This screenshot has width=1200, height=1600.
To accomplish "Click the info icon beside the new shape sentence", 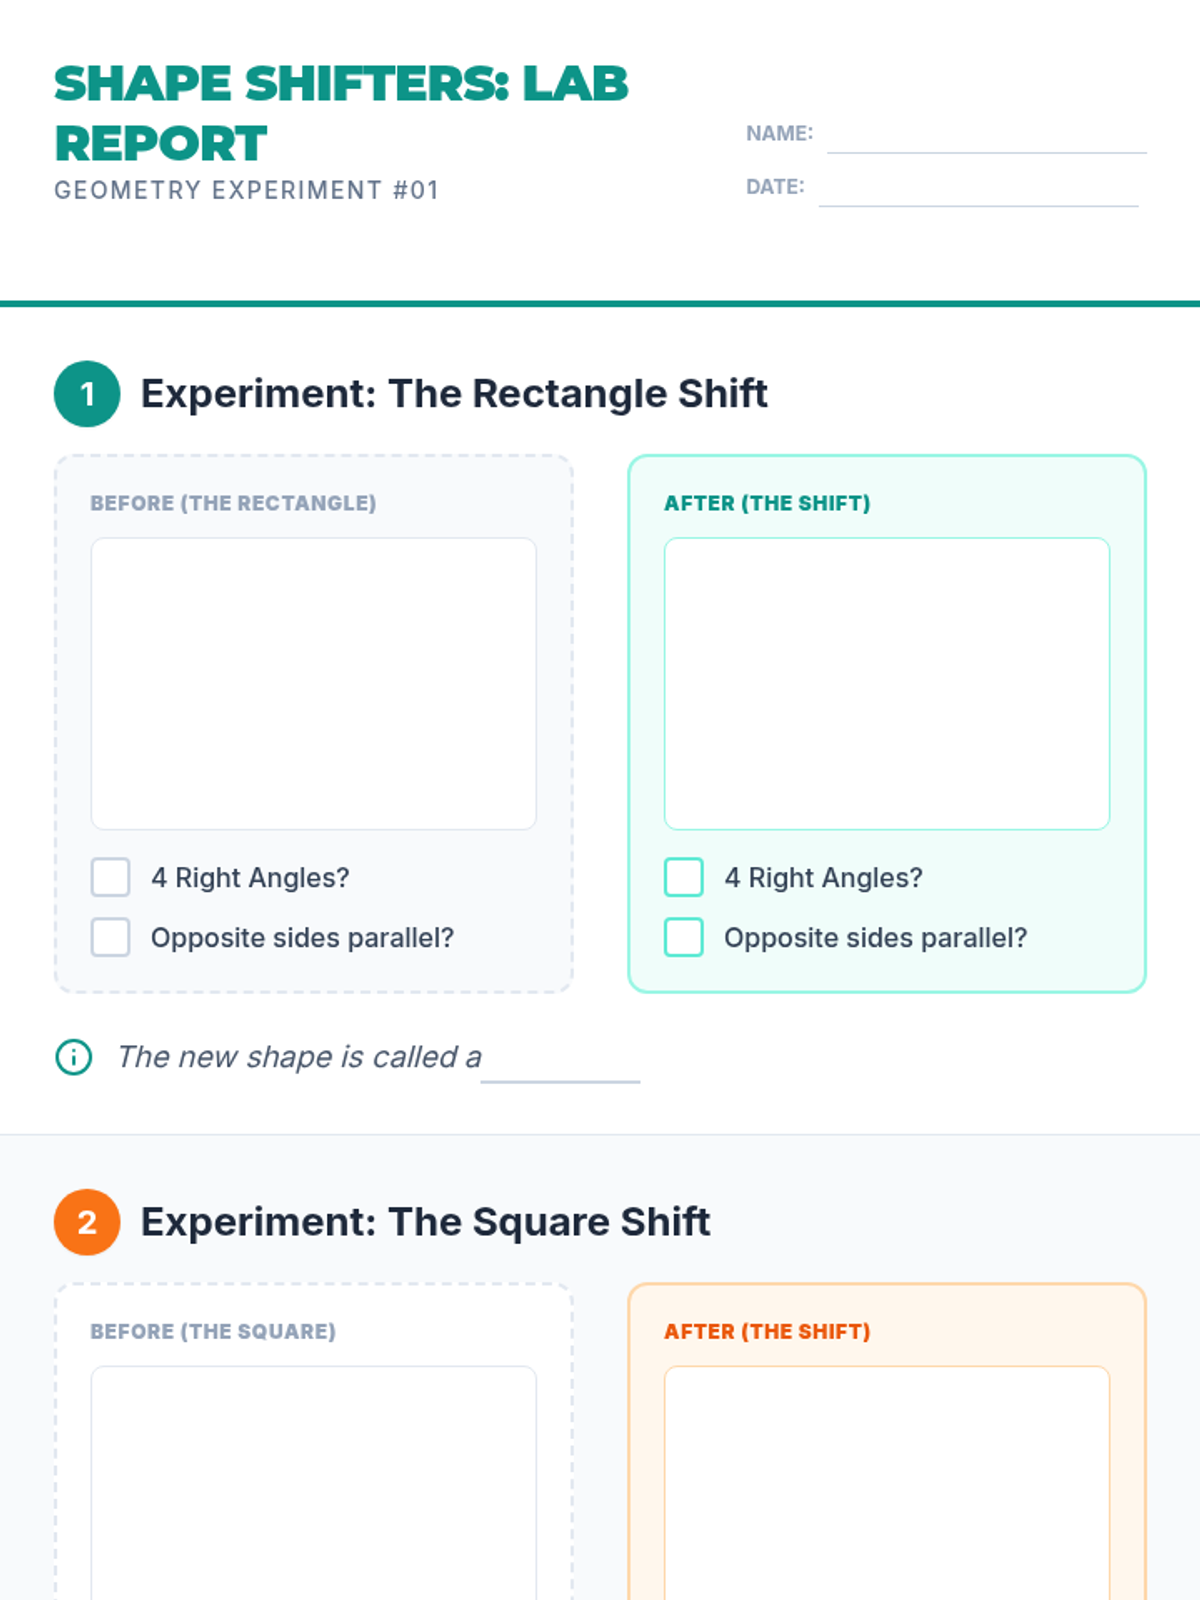I will 74,1057.
